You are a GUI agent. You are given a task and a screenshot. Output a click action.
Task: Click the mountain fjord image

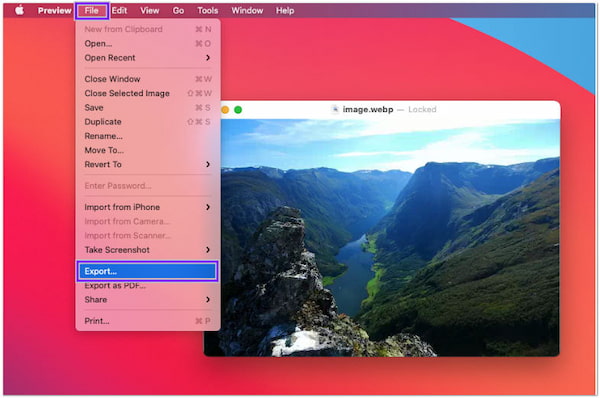[390, 237]
